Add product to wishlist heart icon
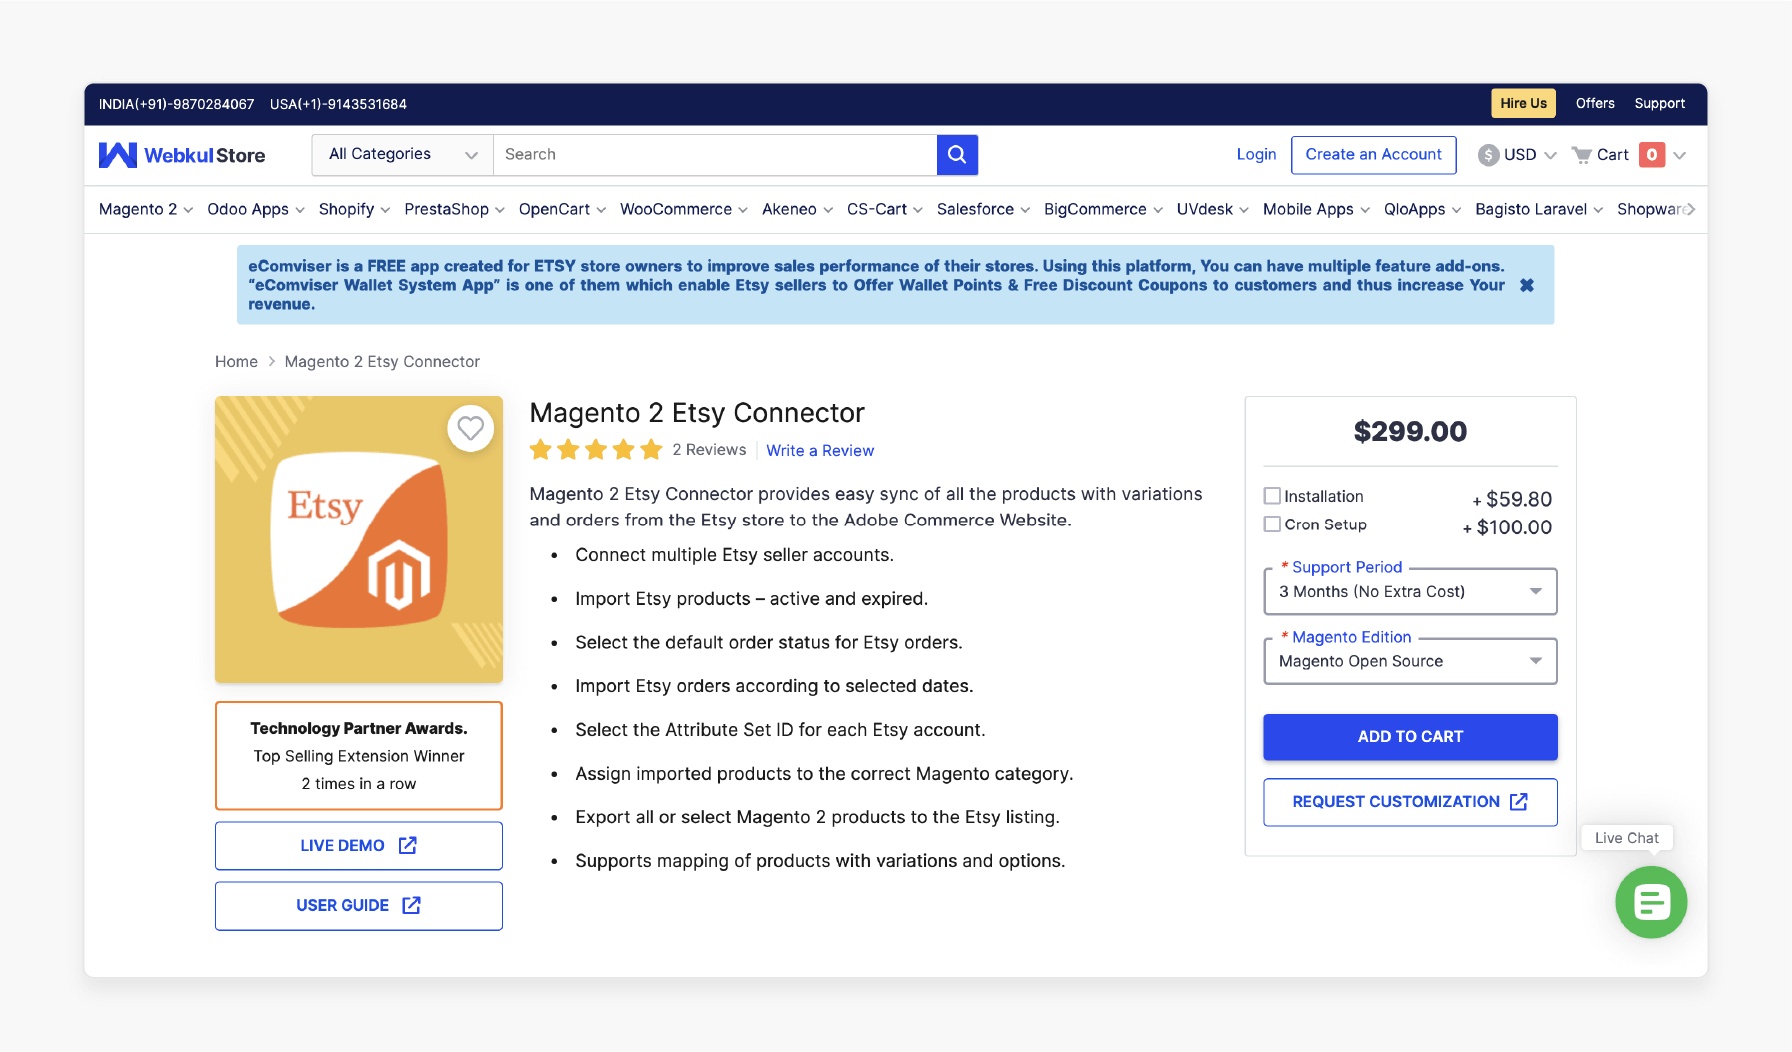The width and height of the screenshot is (1792, 1052). tap(470, 428)
